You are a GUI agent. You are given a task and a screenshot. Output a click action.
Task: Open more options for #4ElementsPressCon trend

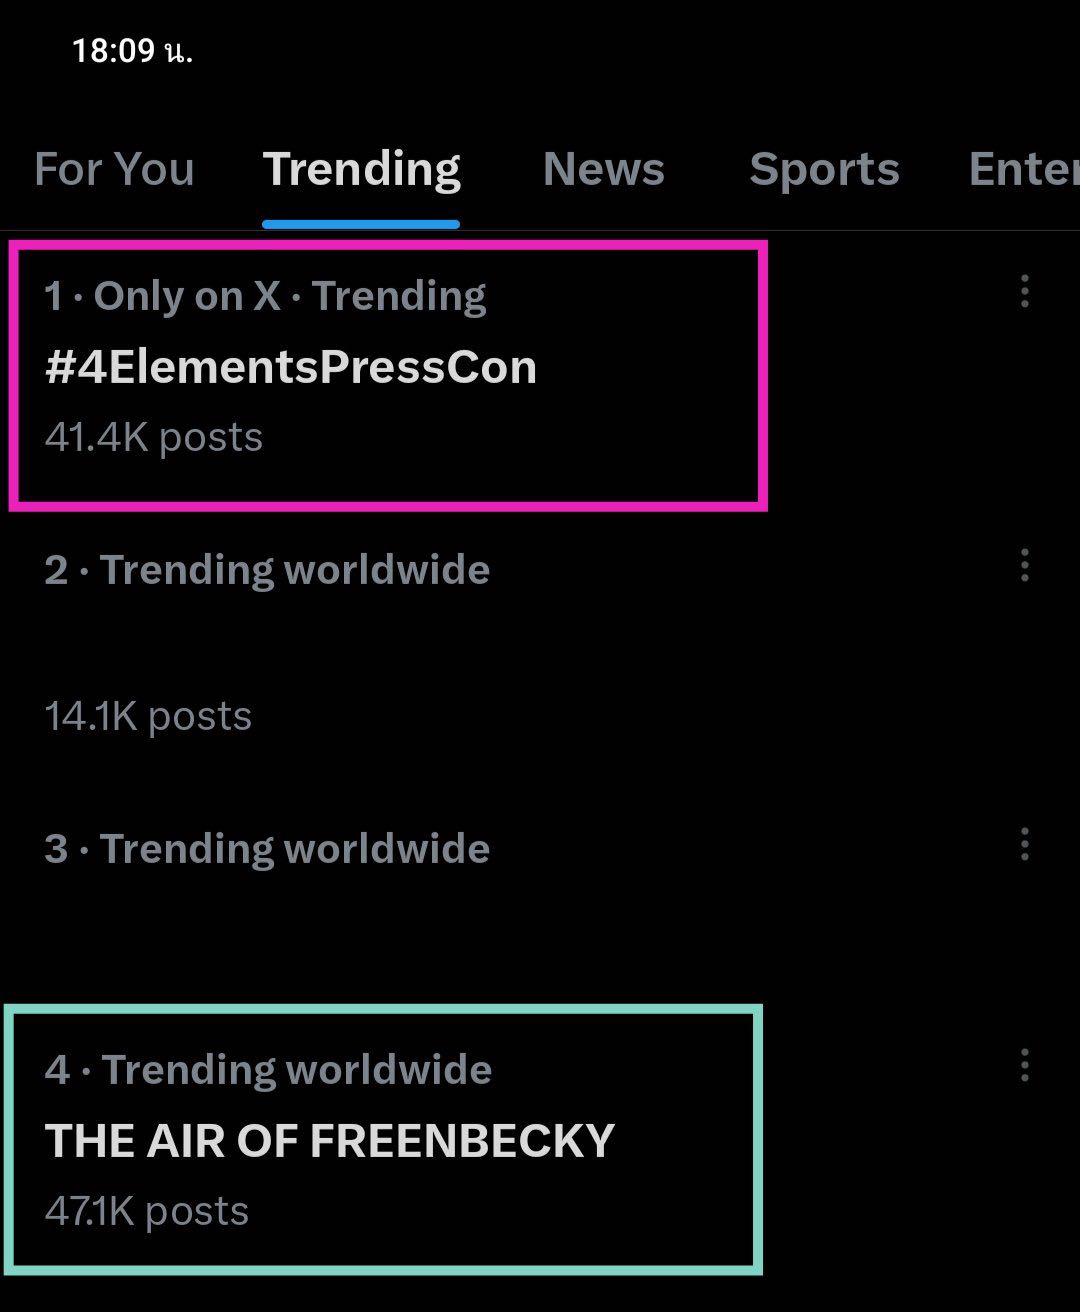[x=1024, y=292]
